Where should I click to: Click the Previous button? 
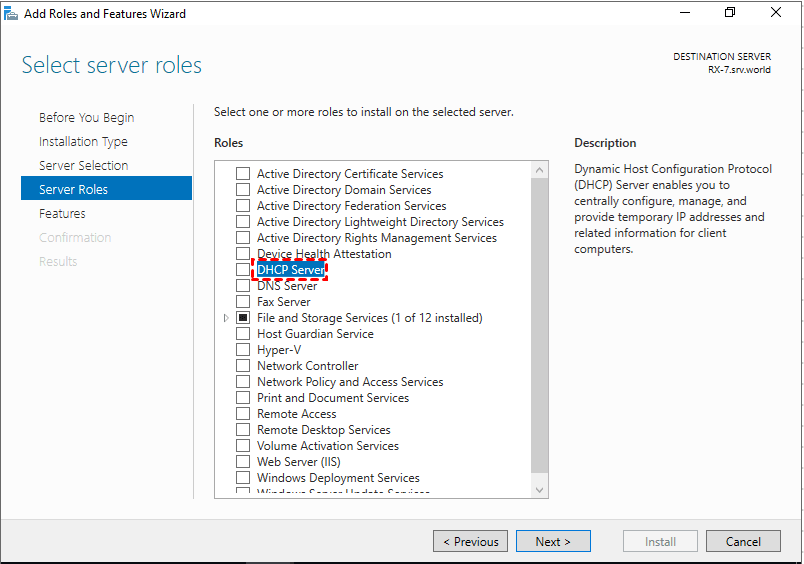pyautogui.click(x=470, y=542)
